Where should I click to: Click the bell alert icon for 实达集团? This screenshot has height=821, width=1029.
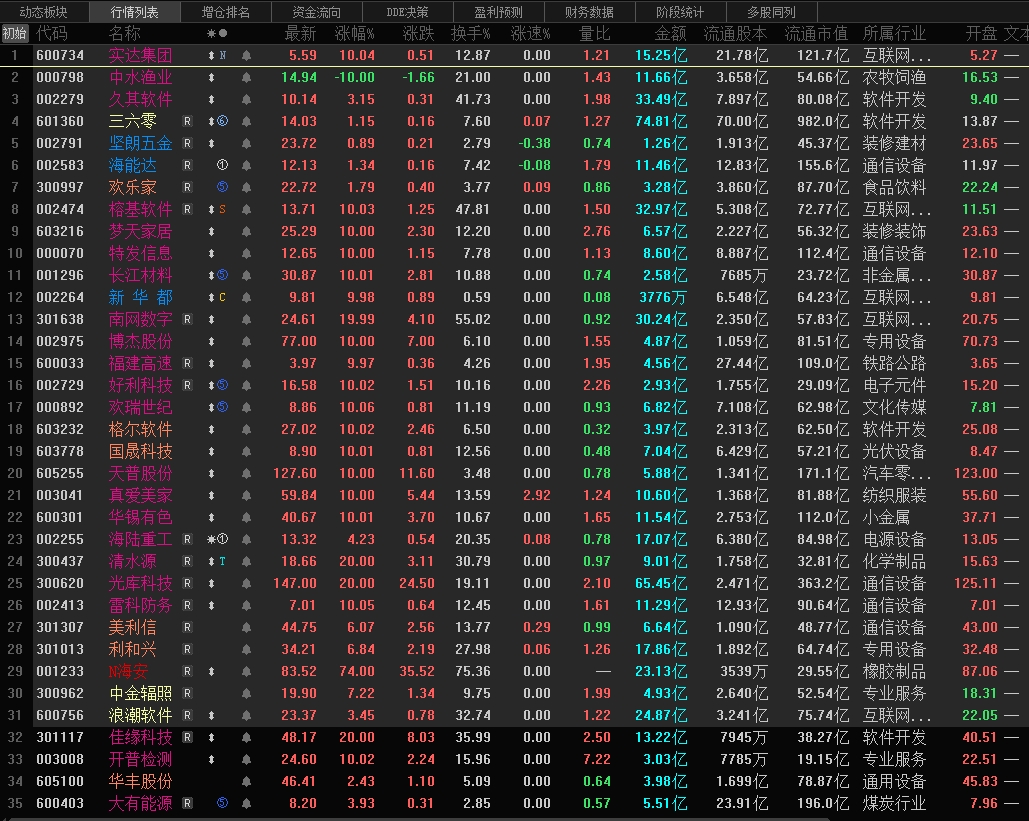246,56
